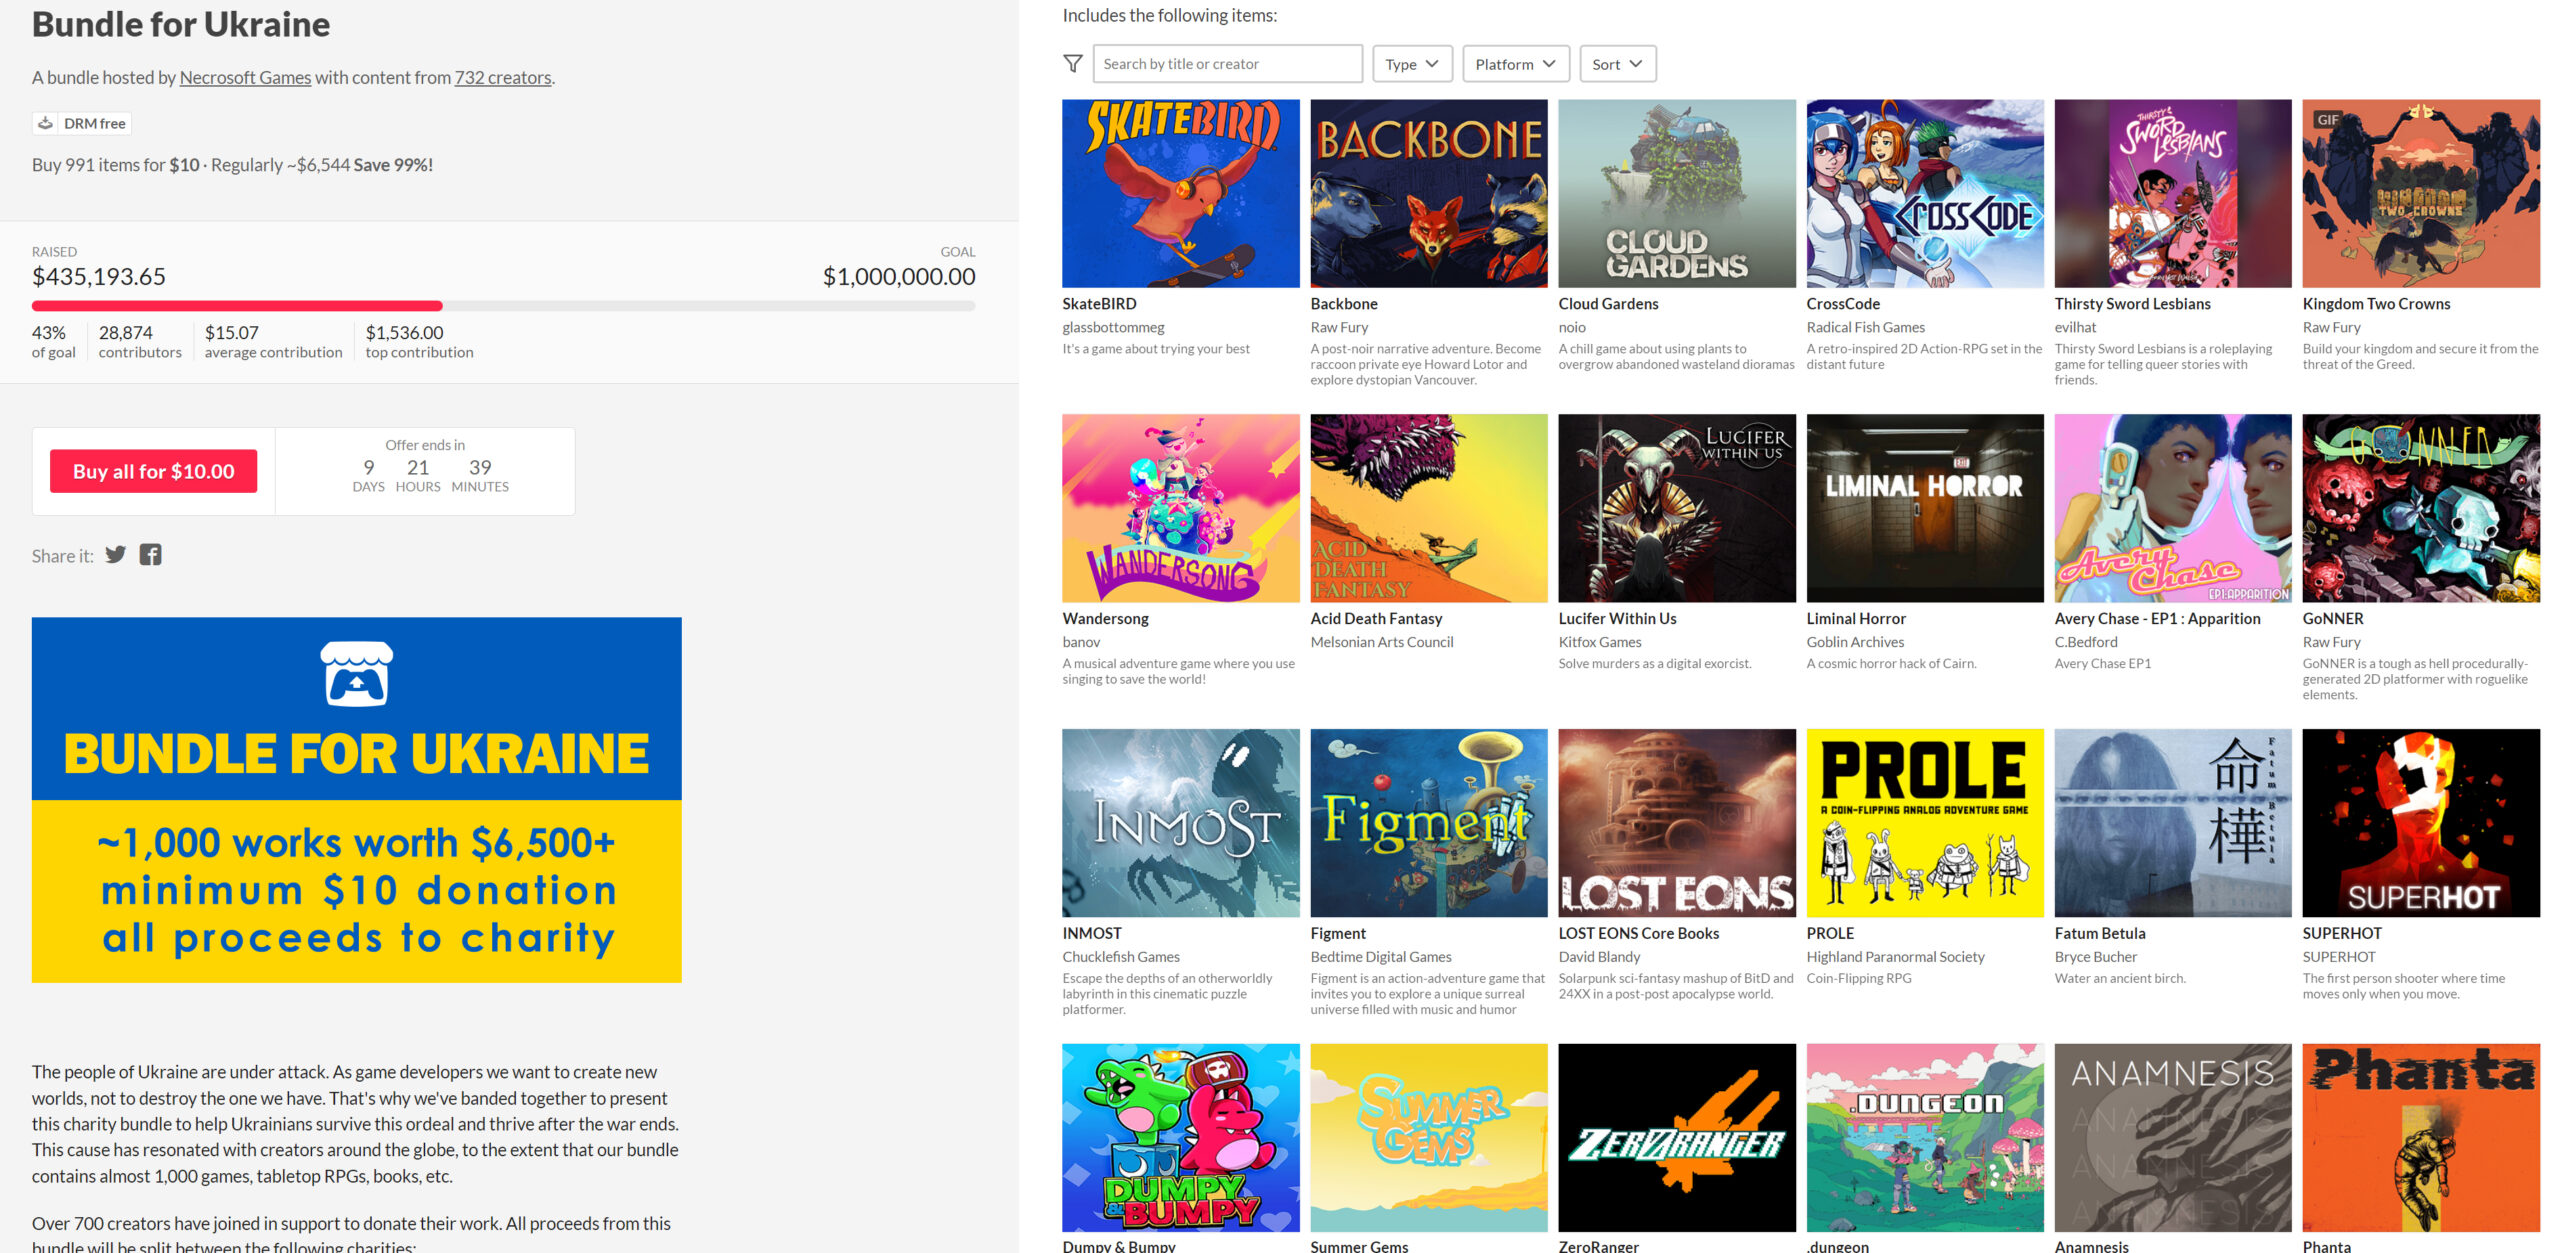Viewport: 2560px width, 1253px height.
Task: Click the Kingdom Two Crowns title link
Action: point(2376,303)
